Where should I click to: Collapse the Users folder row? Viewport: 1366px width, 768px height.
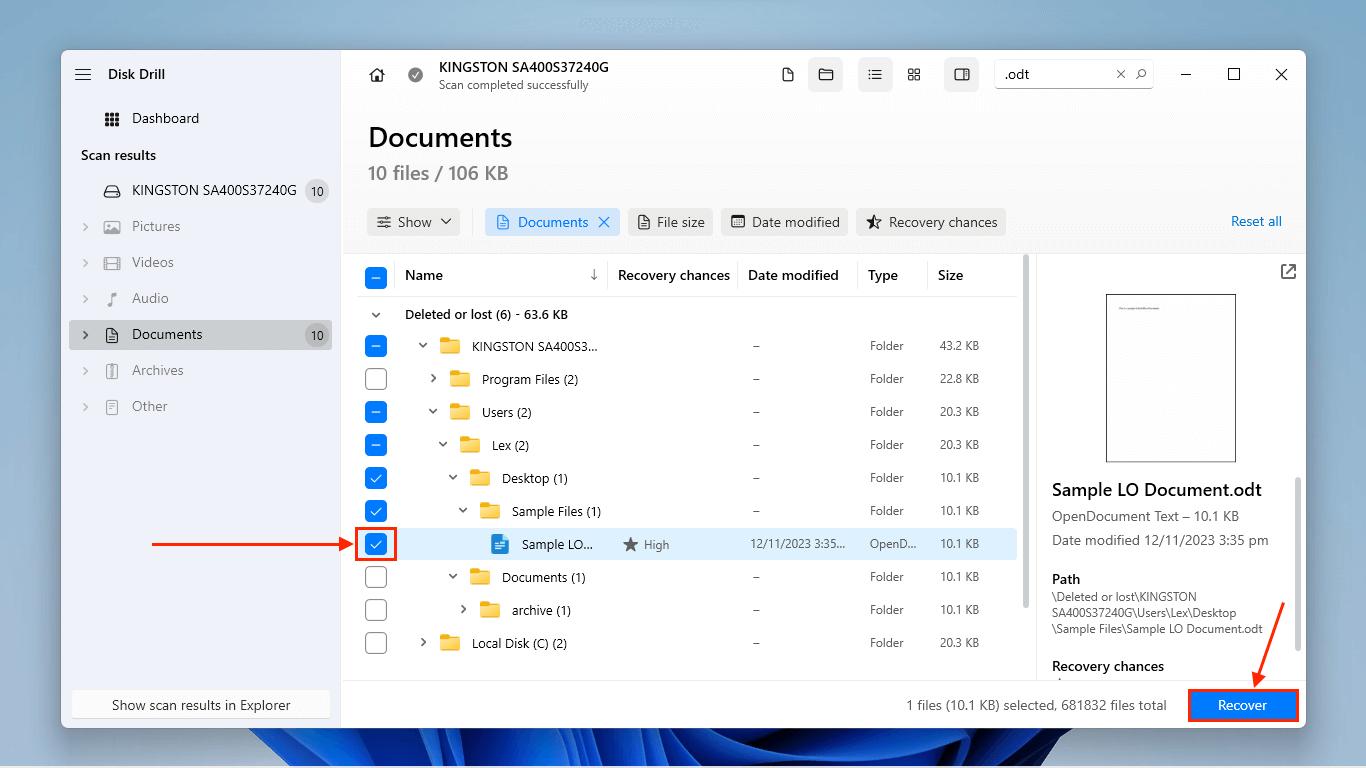(x=433, y=412)
